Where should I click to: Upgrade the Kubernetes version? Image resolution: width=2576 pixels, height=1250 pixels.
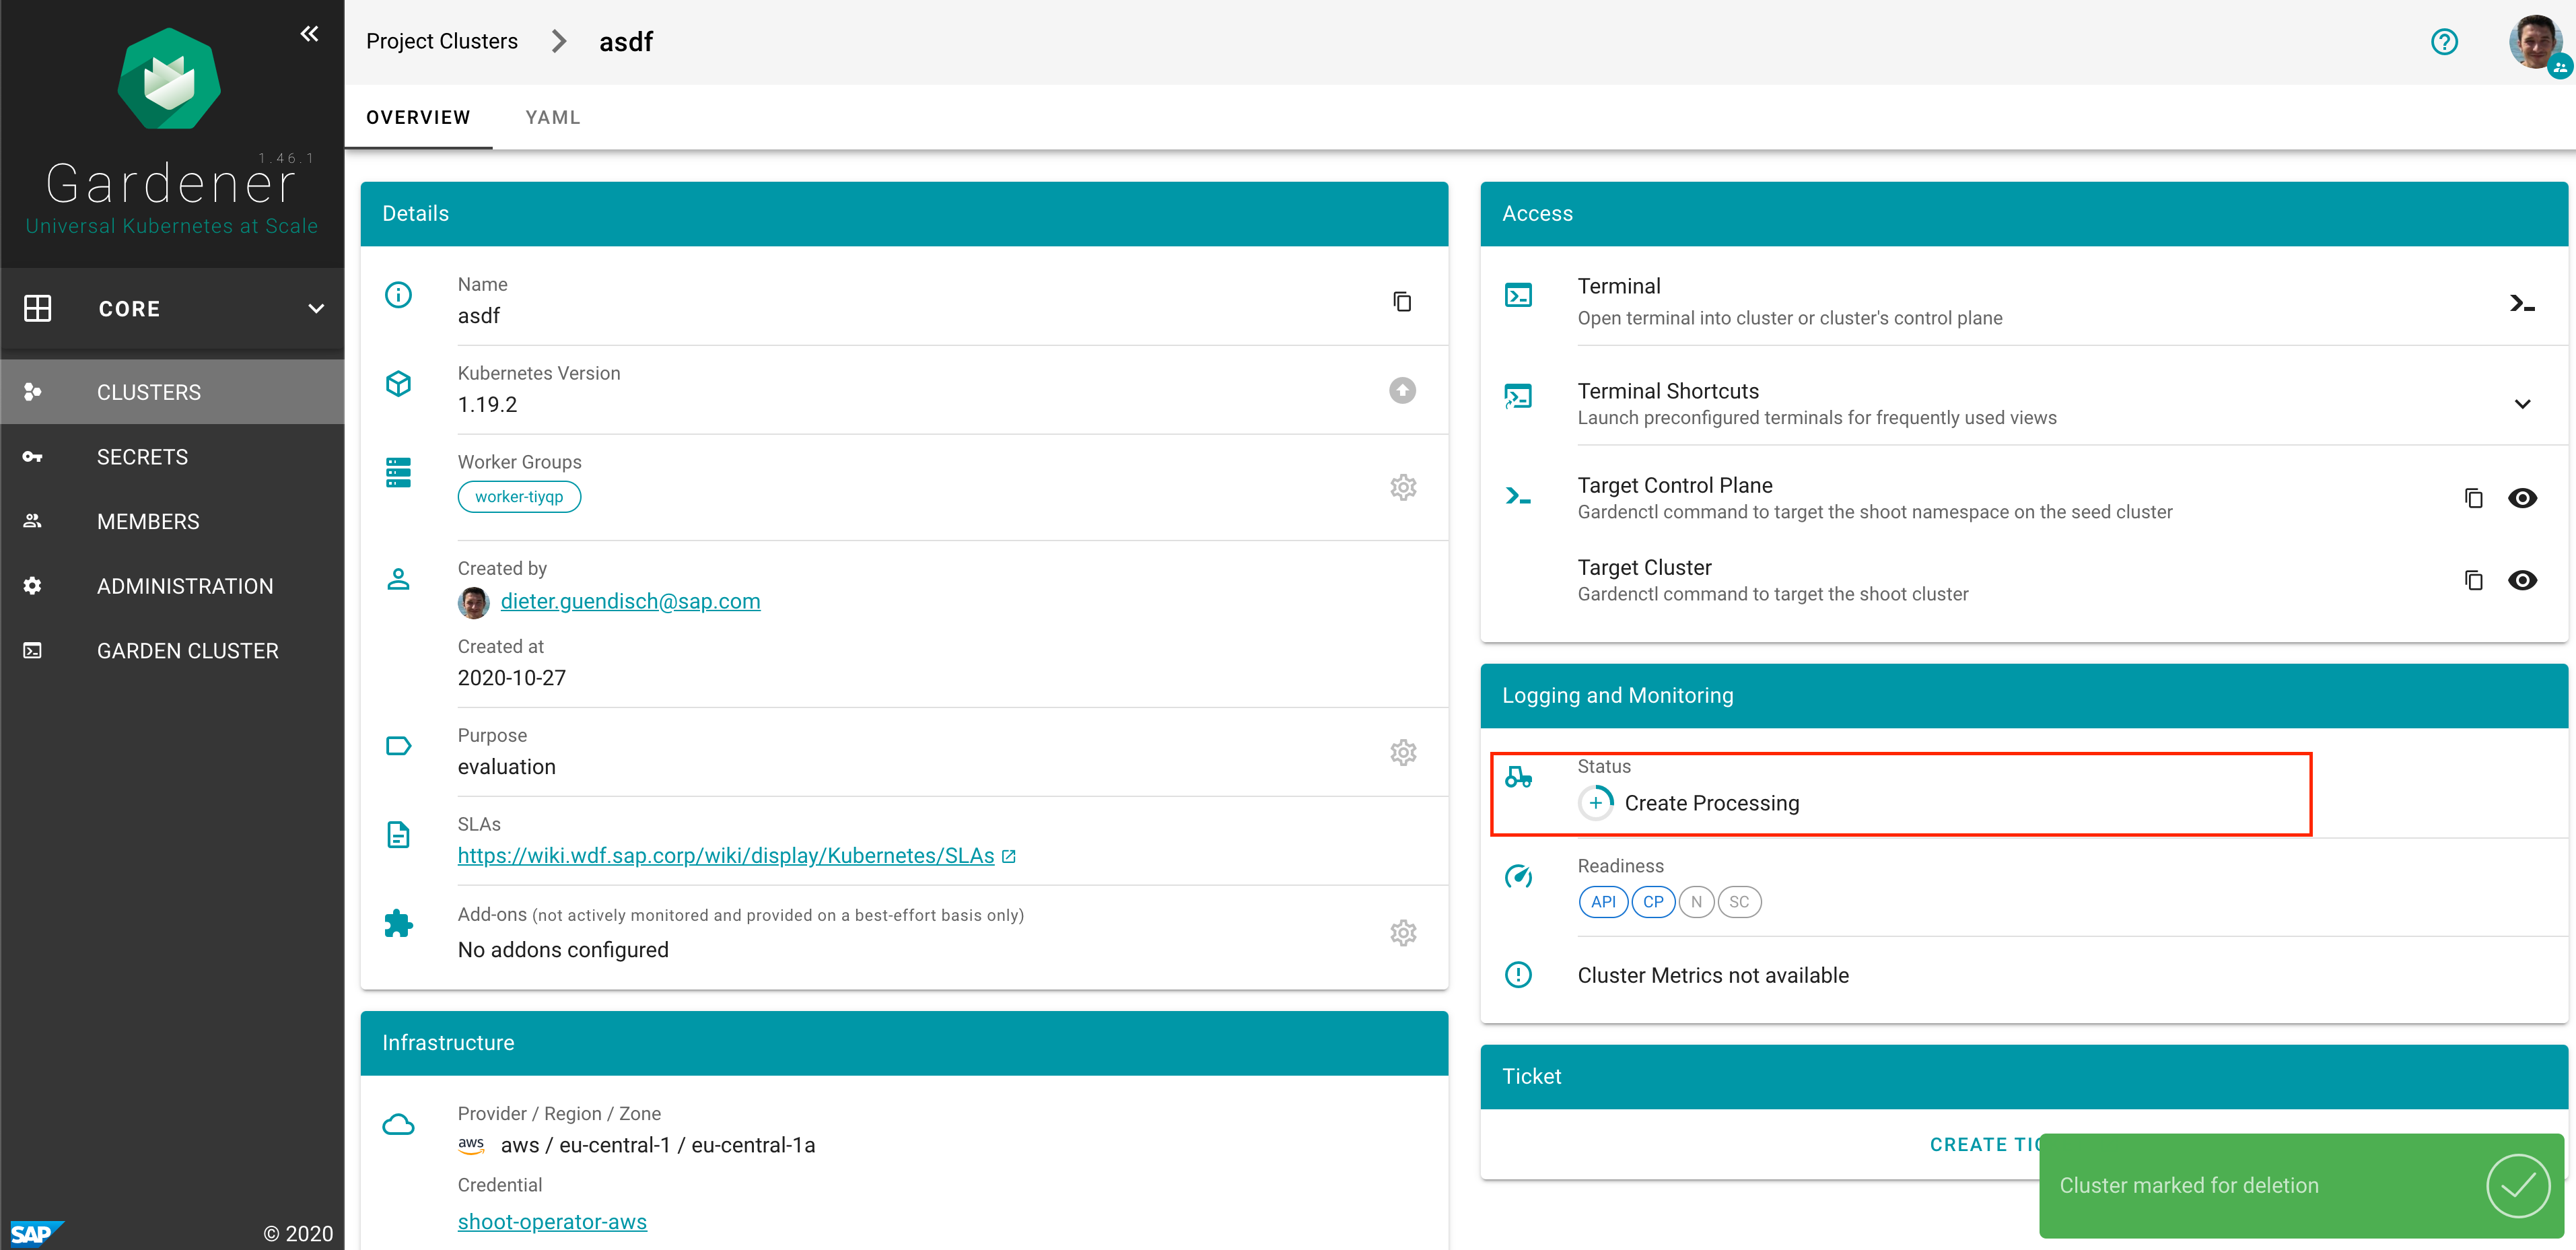1402,391
